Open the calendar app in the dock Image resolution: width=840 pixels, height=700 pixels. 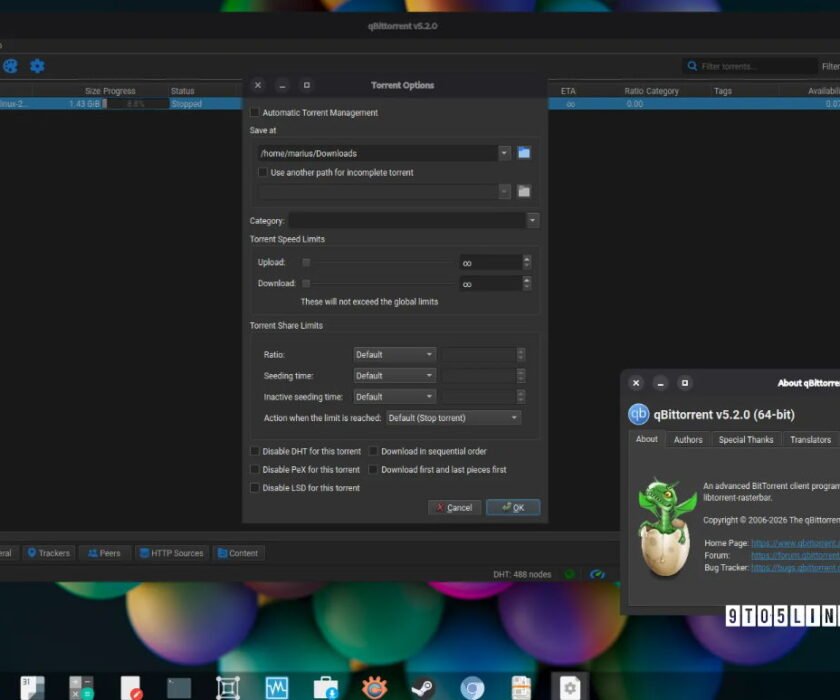tap(32, 687)
